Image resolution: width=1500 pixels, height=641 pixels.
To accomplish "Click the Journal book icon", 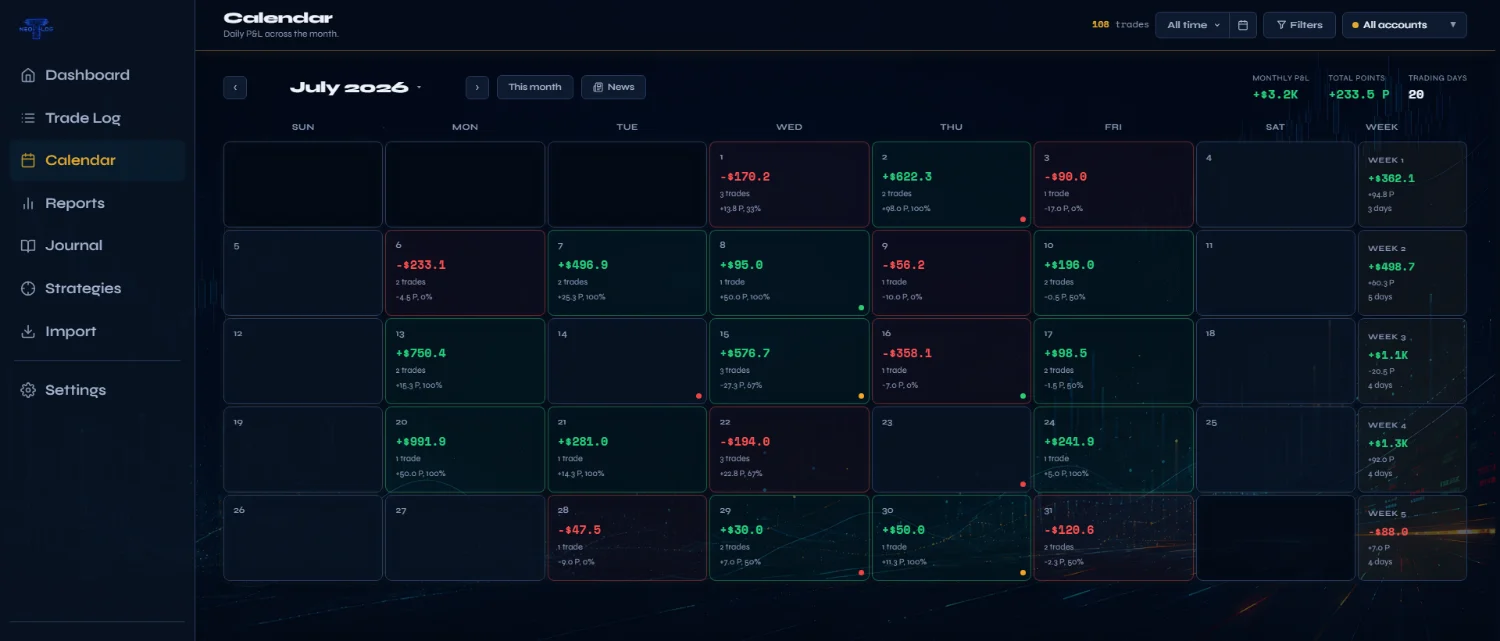I will 28,245.
